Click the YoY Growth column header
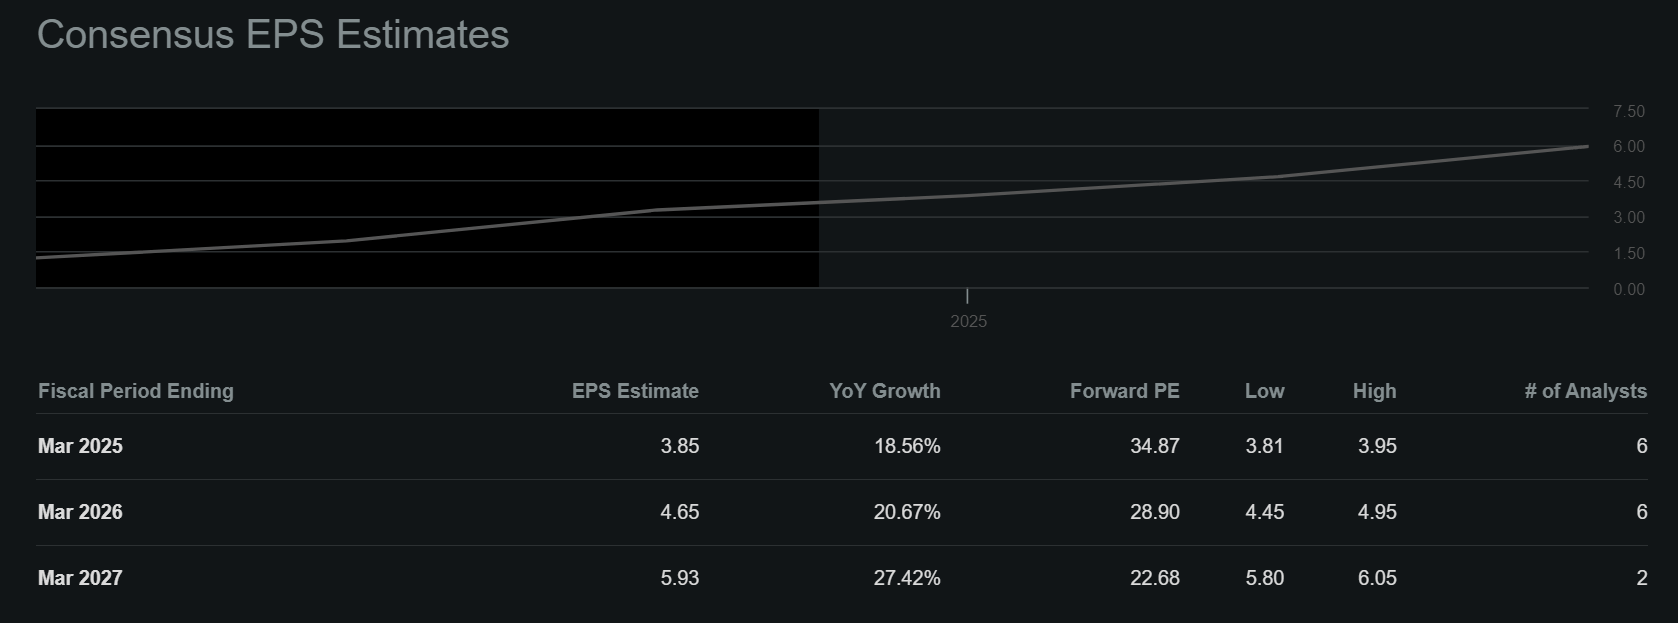The height and width of the screenshot is (623, 1678). [884, 391]
